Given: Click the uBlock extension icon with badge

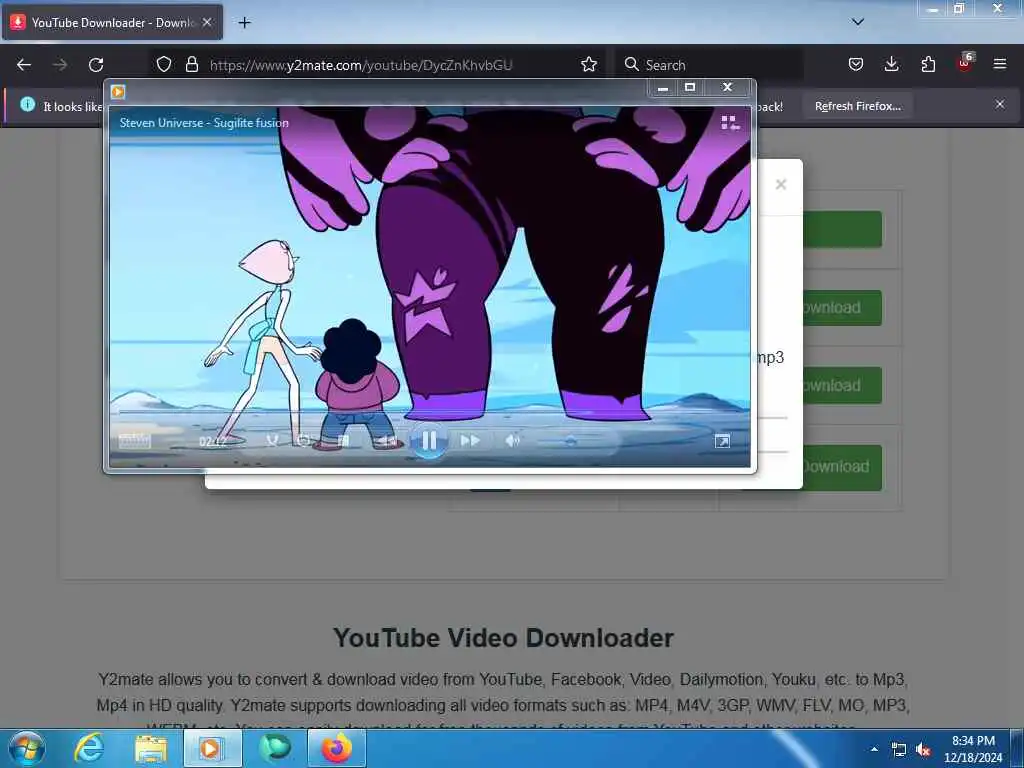Looking at the screenshot, I should pyautogui.click(x=965, y=63).
